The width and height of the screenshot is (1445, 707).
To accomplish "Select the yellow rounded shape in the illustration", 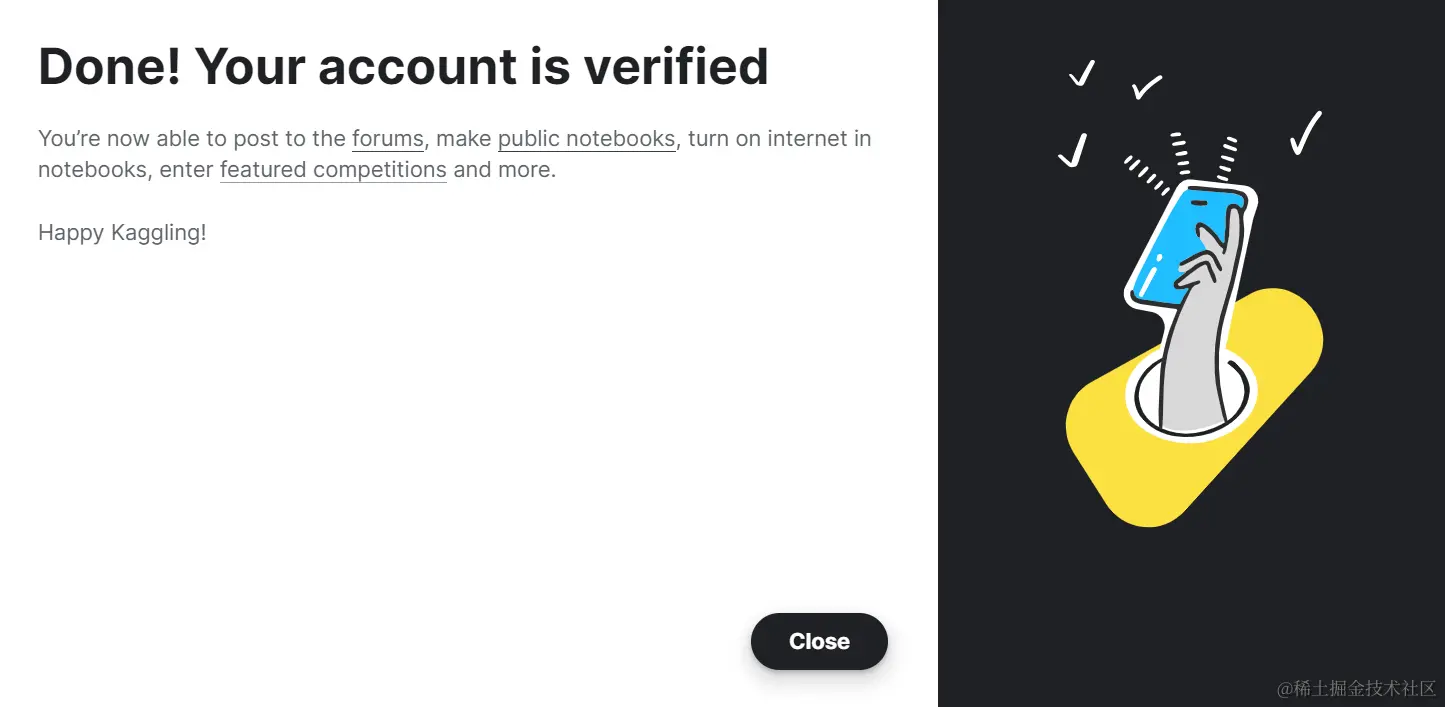I will tap(1120, 460).
